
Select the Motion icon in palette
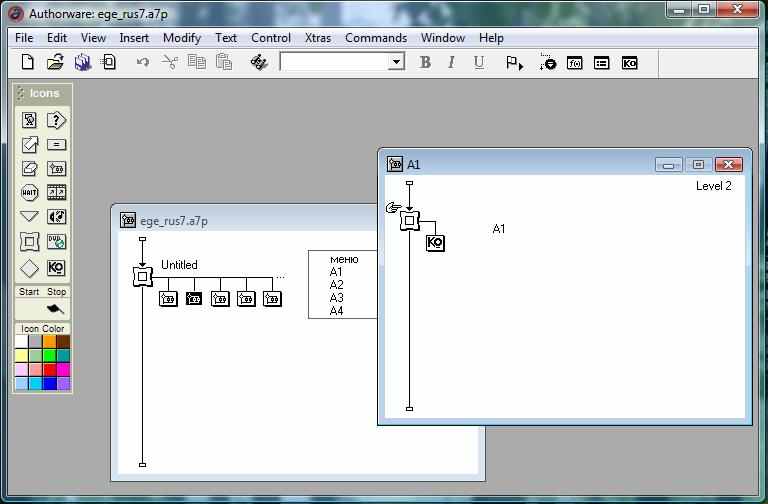pyautogui.click(x=29, y=144)
